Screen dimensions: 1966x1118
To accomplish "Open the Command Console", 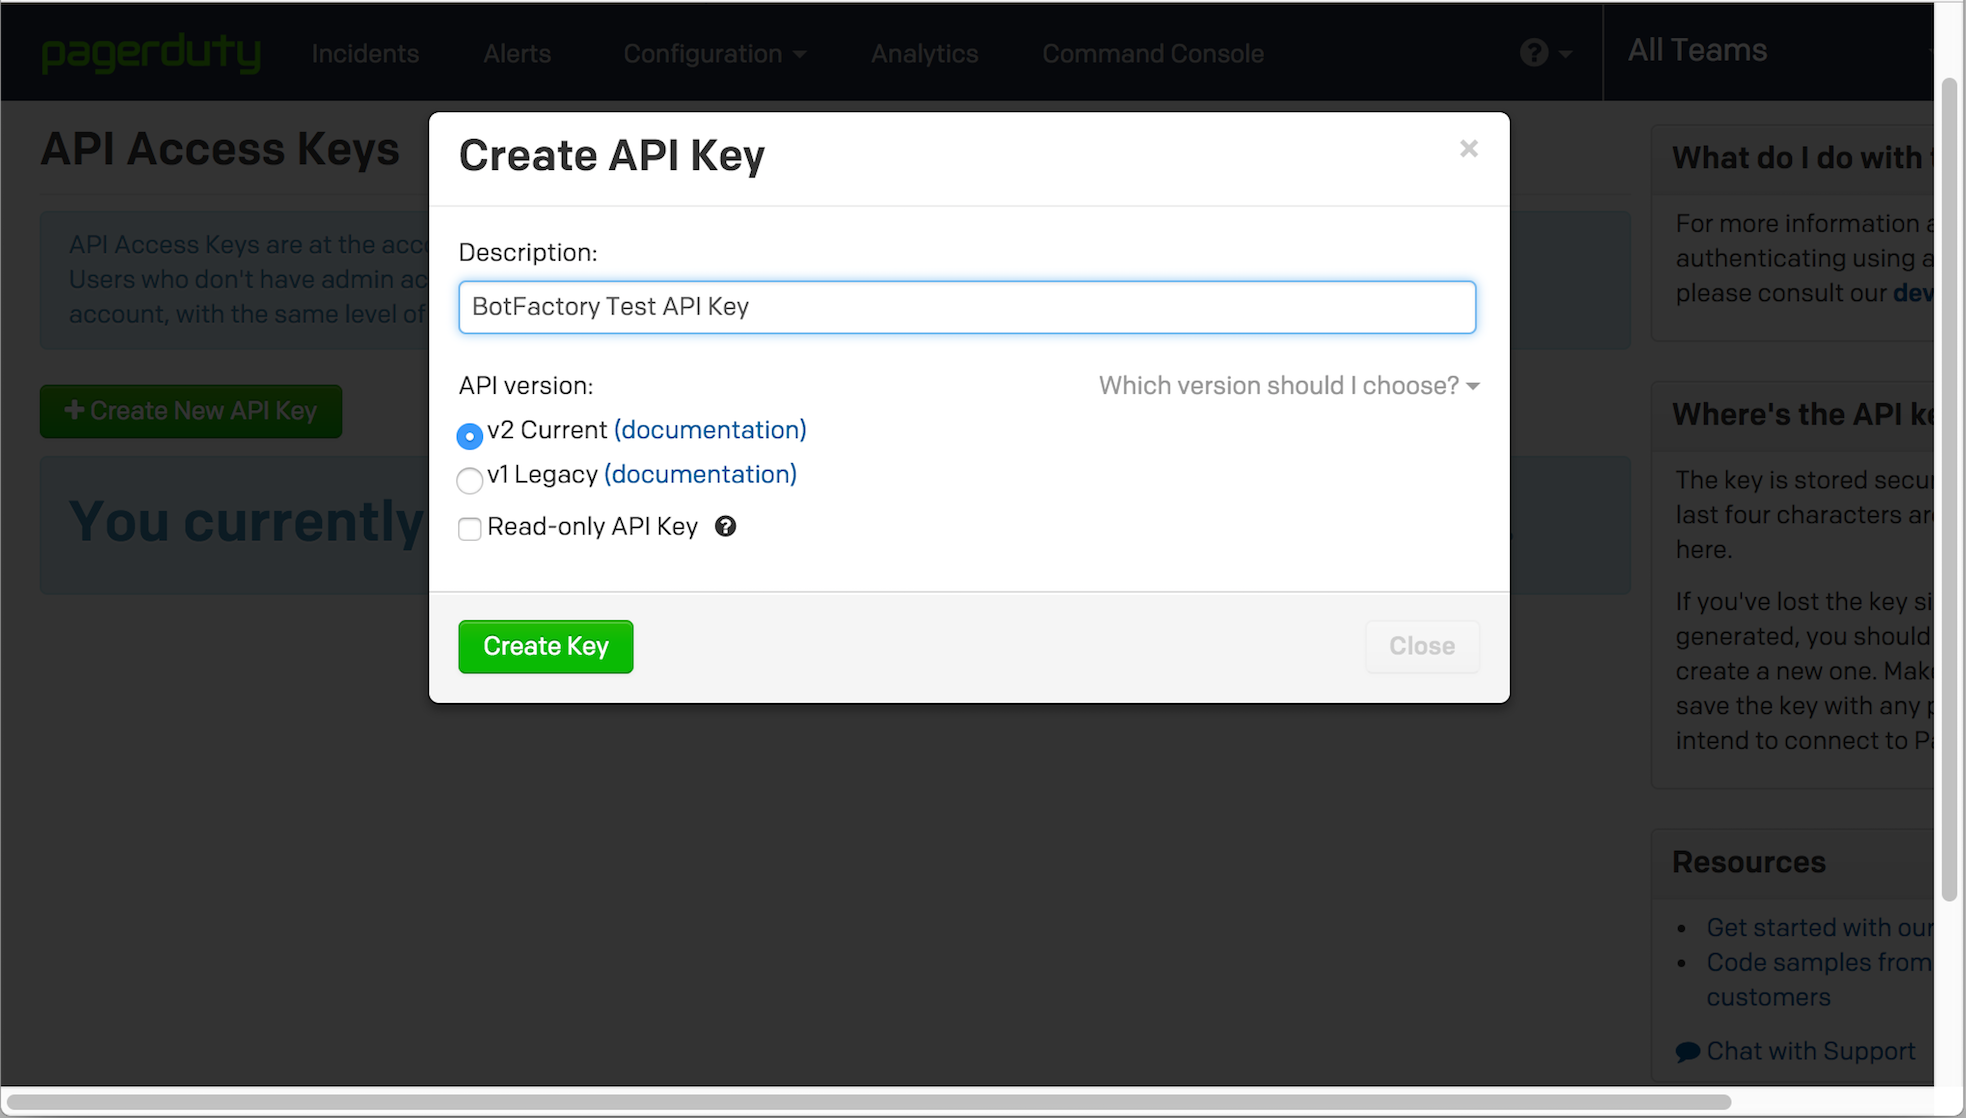I will (1153, 53).
